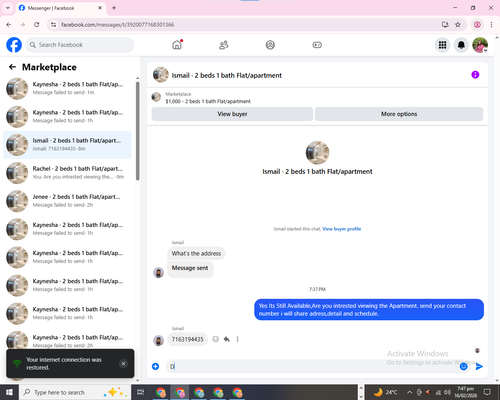Click Ismail's avatar beside the 7163194435 message
This screenshot has width=500, height=400.
coord(158,340)
